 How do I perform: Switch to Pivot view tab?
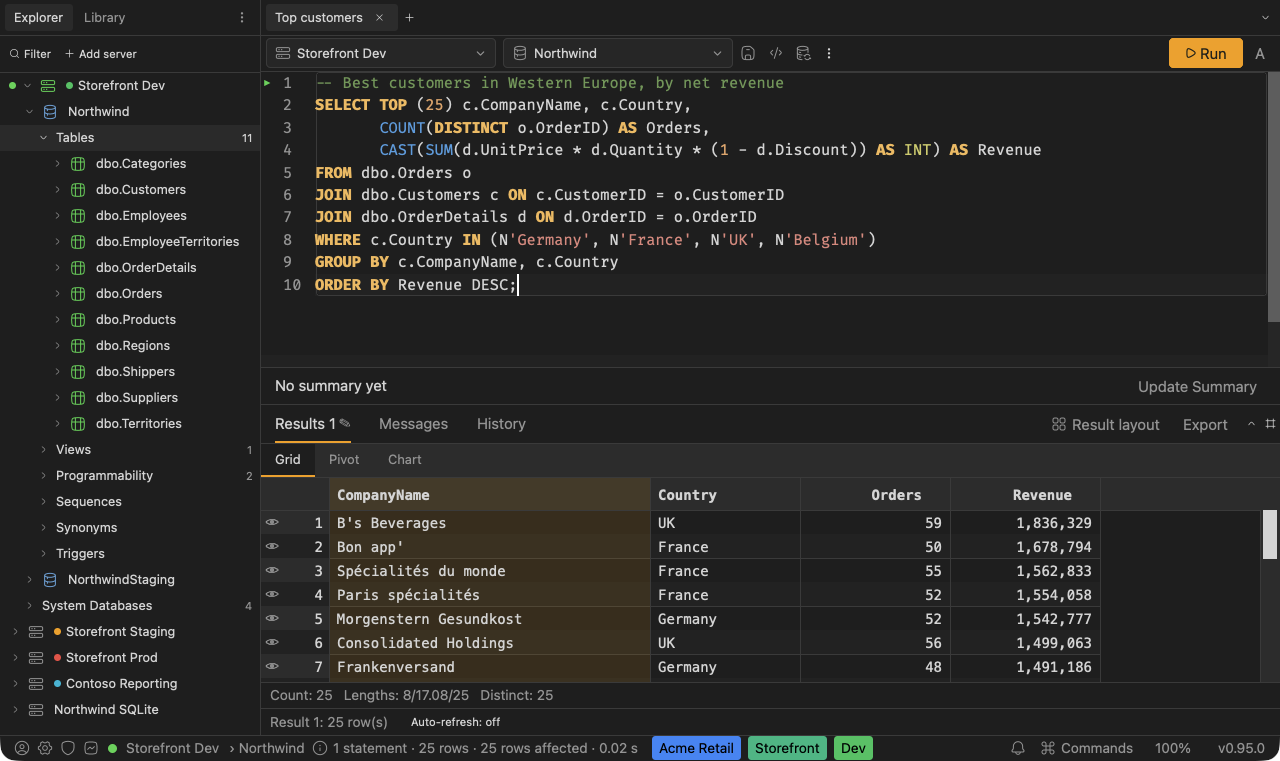(344, 459)
